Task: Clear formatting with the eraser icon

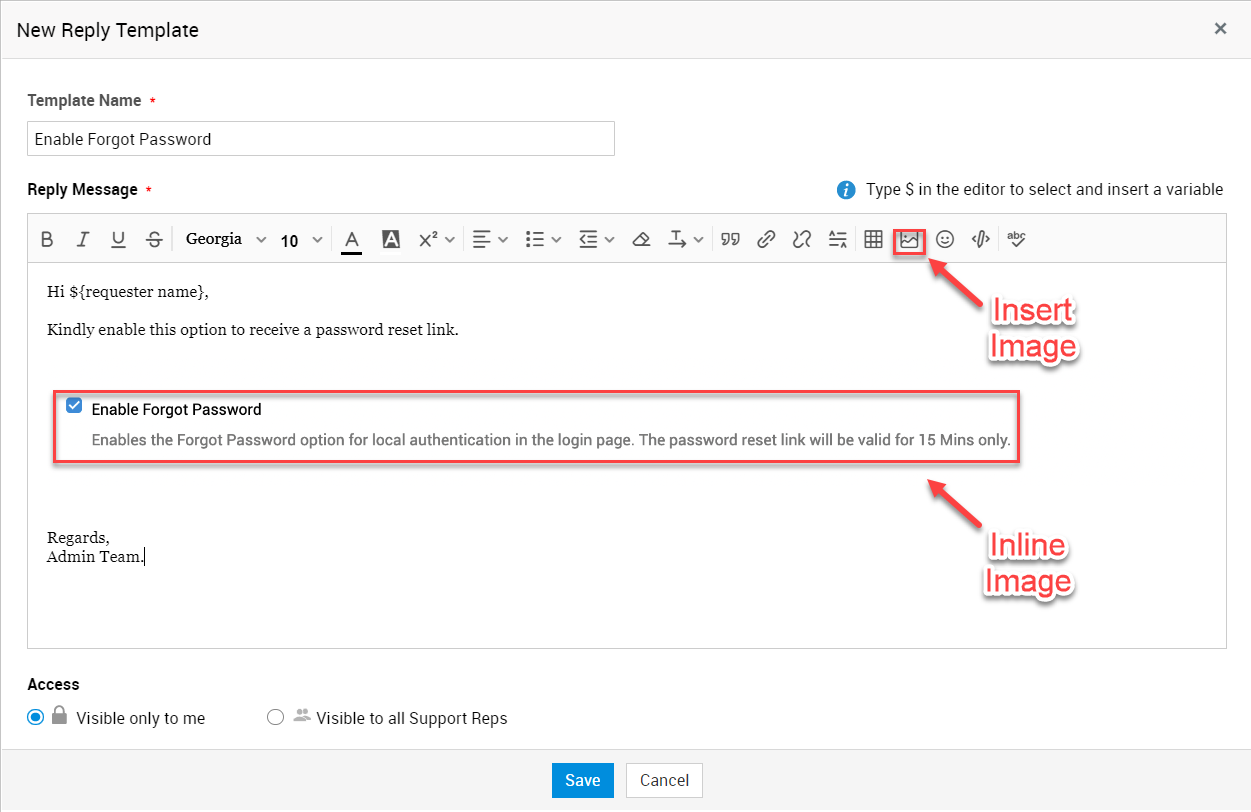Action: 642,240
